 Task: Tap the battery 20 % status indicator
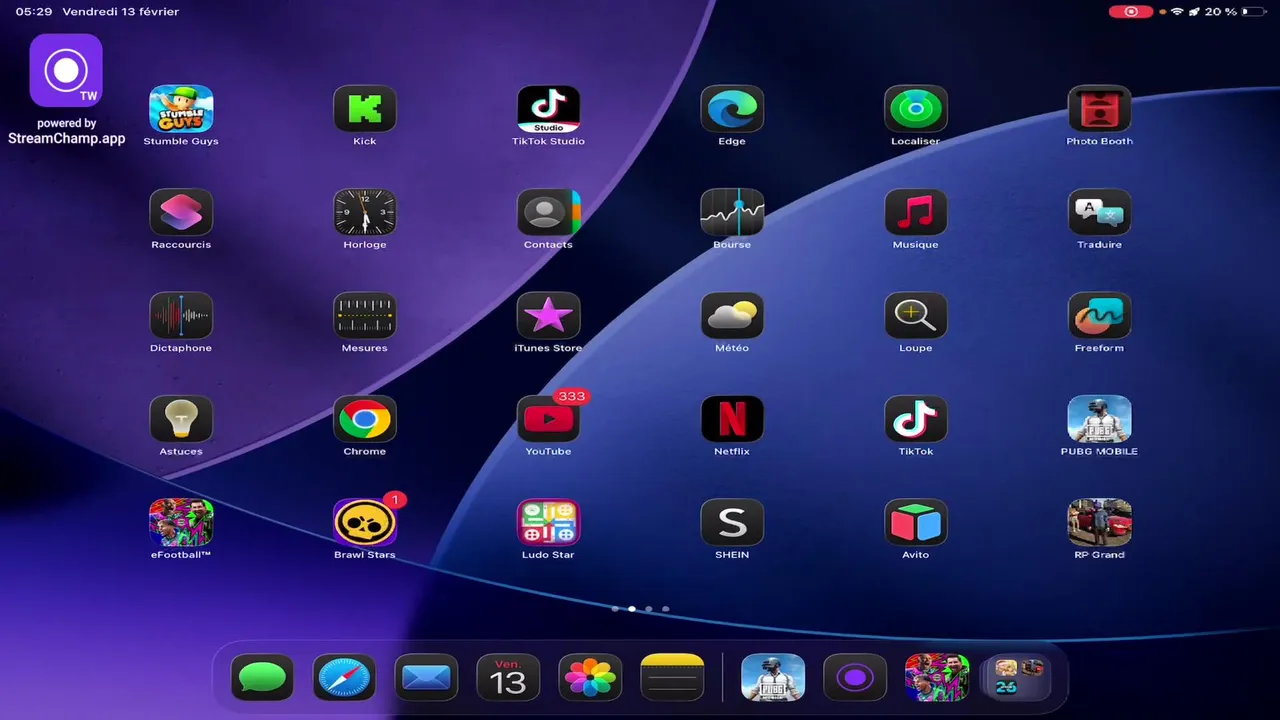pos(1235,12)
